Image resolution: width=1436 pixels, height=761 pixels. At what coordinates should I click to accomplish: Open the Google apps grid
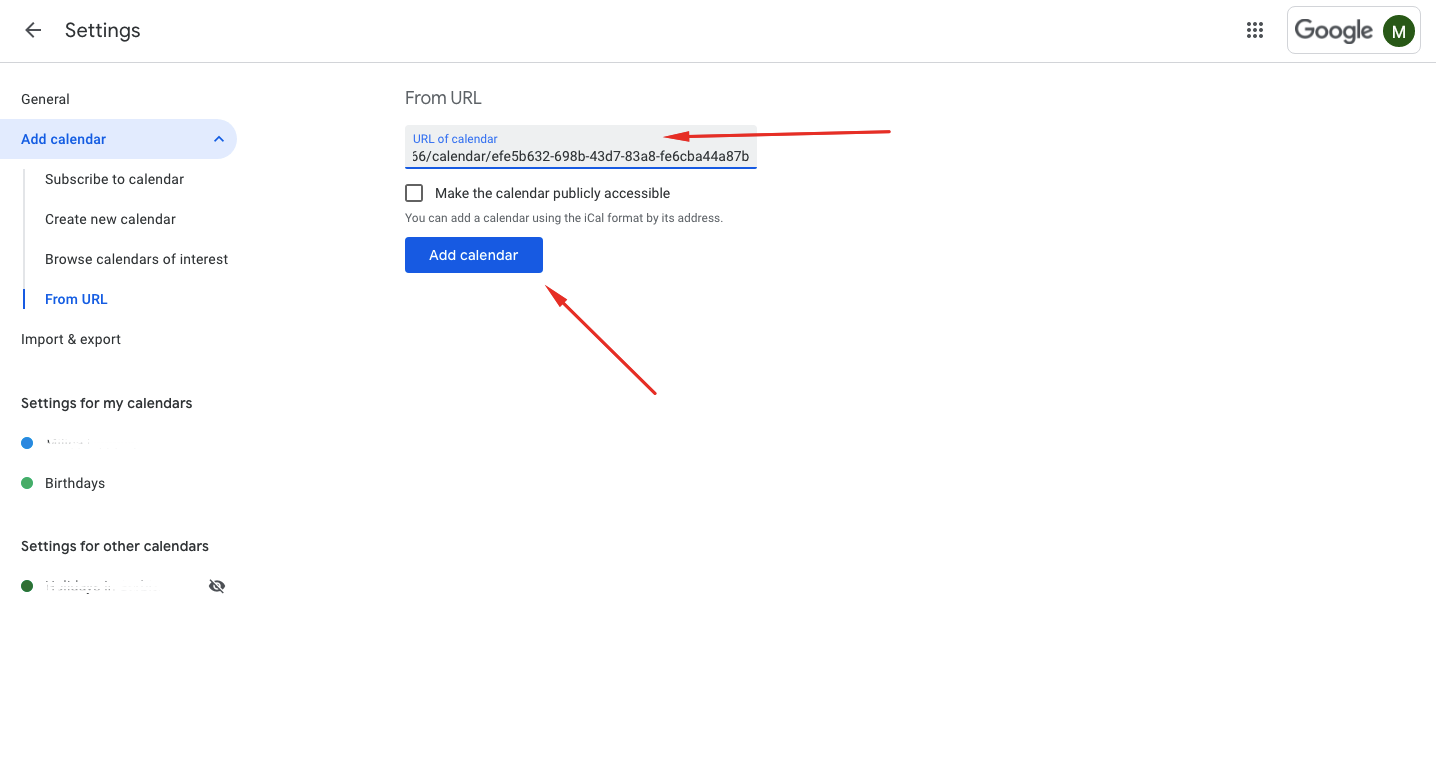coord(1254,30)
